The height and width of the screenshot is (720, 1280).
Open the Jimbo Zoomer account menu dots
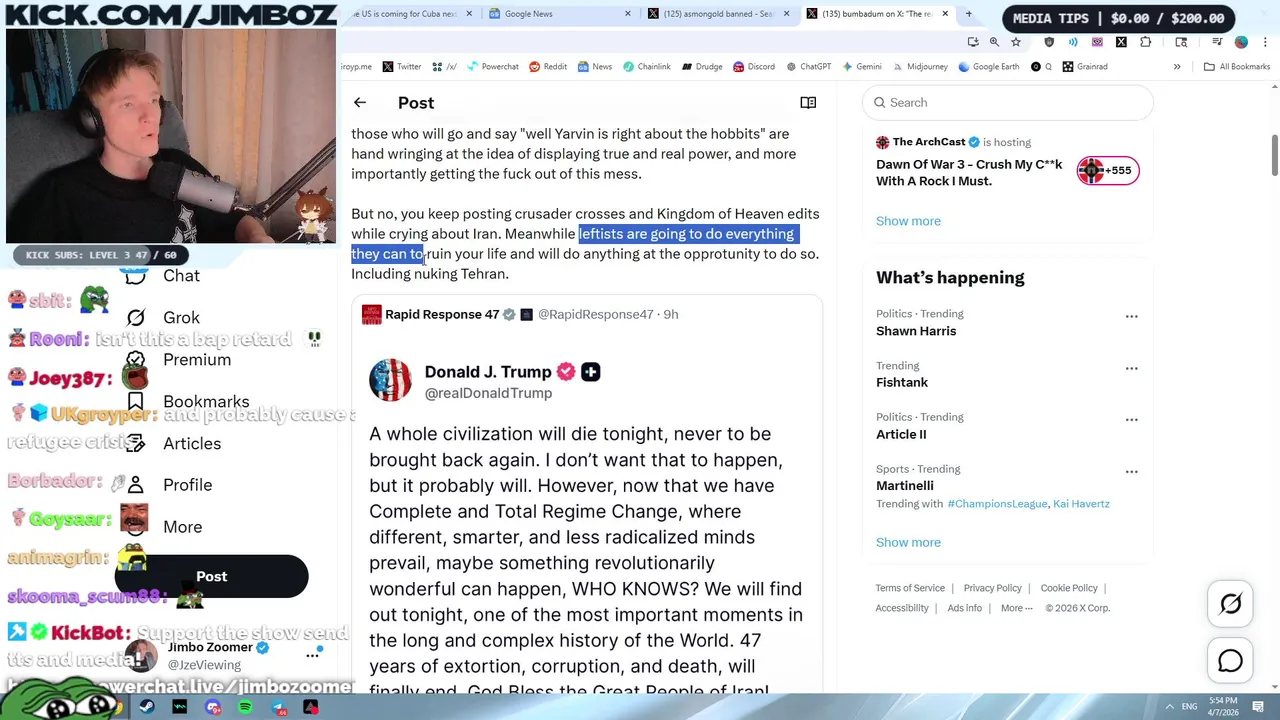[313, 655]
